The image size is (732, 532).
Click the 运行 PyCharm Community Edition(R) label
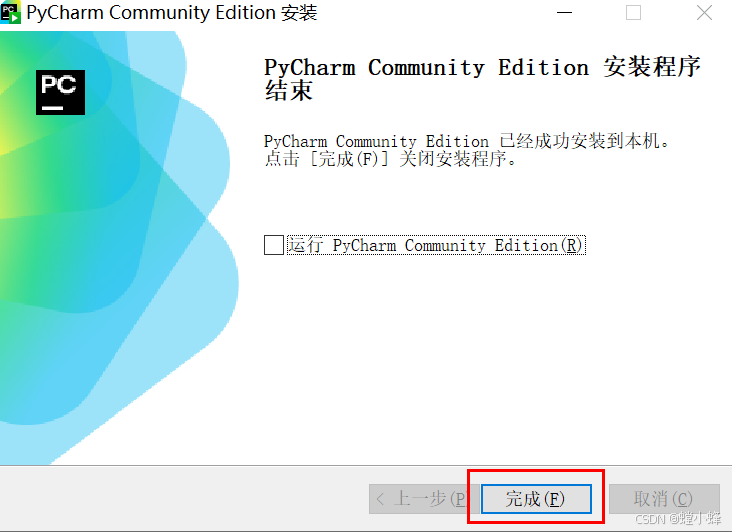pos(436,245)
